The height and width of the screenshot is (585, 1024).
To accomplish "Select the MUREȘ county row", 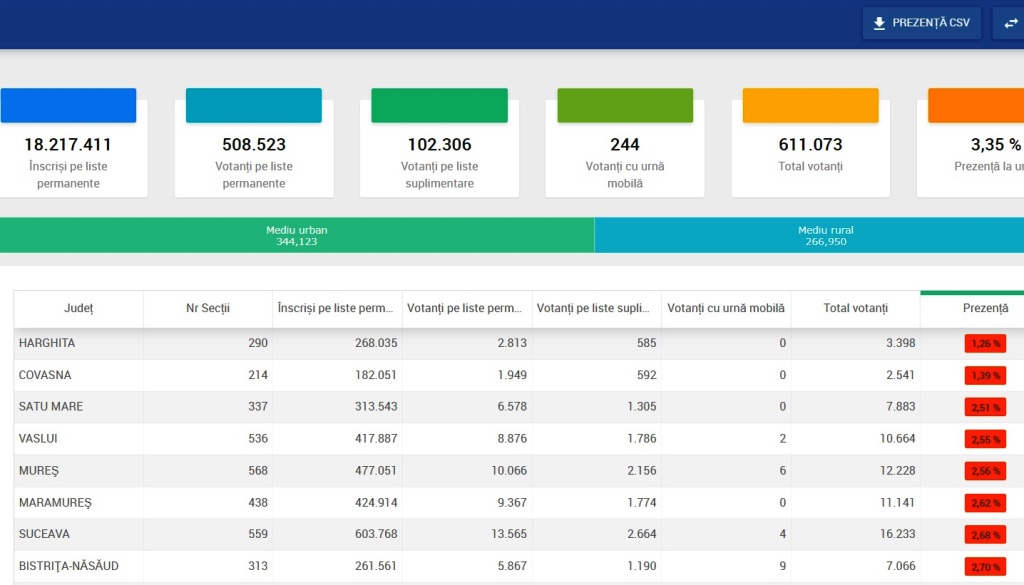I will click(519, 471).
